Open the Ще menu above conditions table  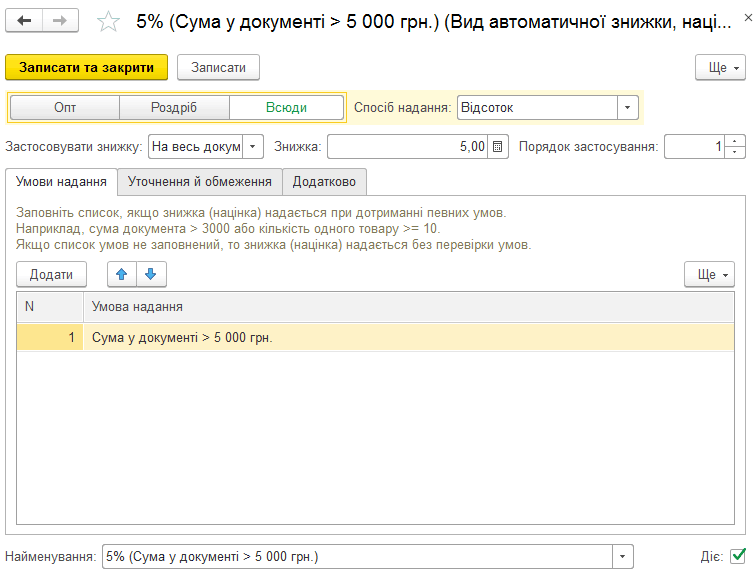pyautogui.click(x=709, y=274)
